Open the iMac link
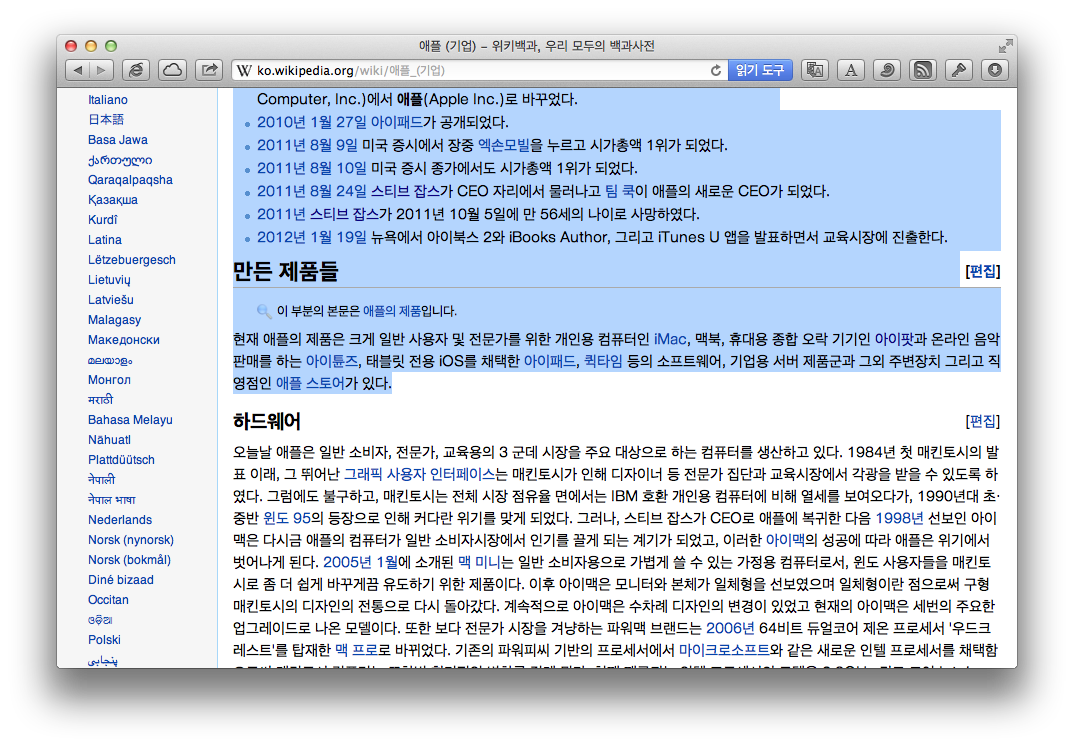 (x=670, y=339)
